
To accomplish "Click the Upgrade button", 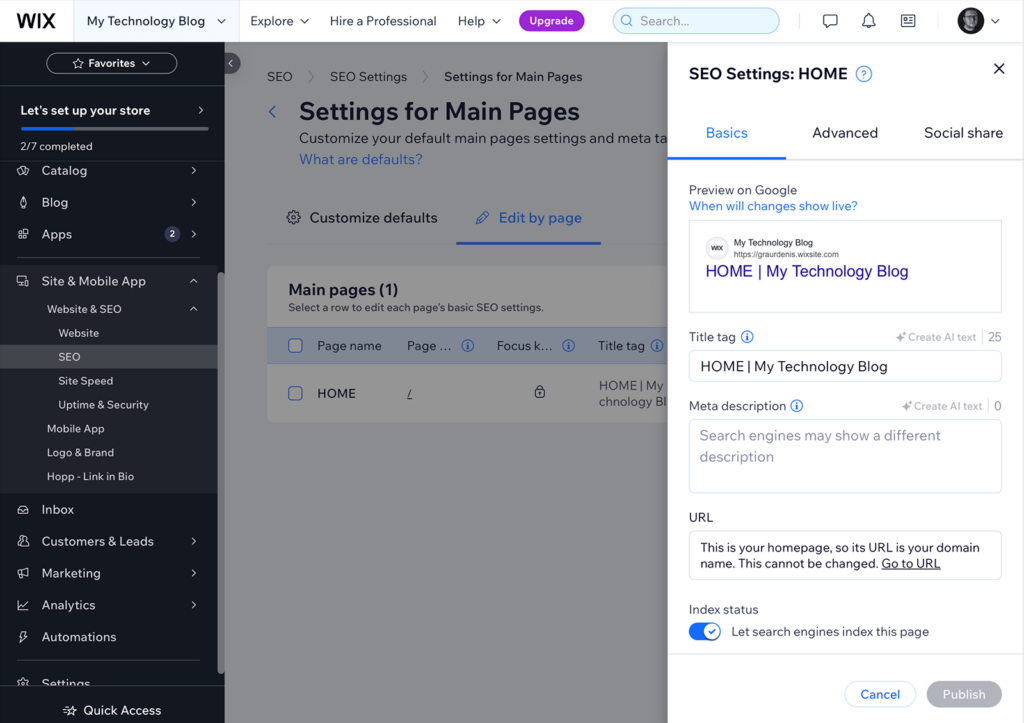I will click(x=551, y=21).
